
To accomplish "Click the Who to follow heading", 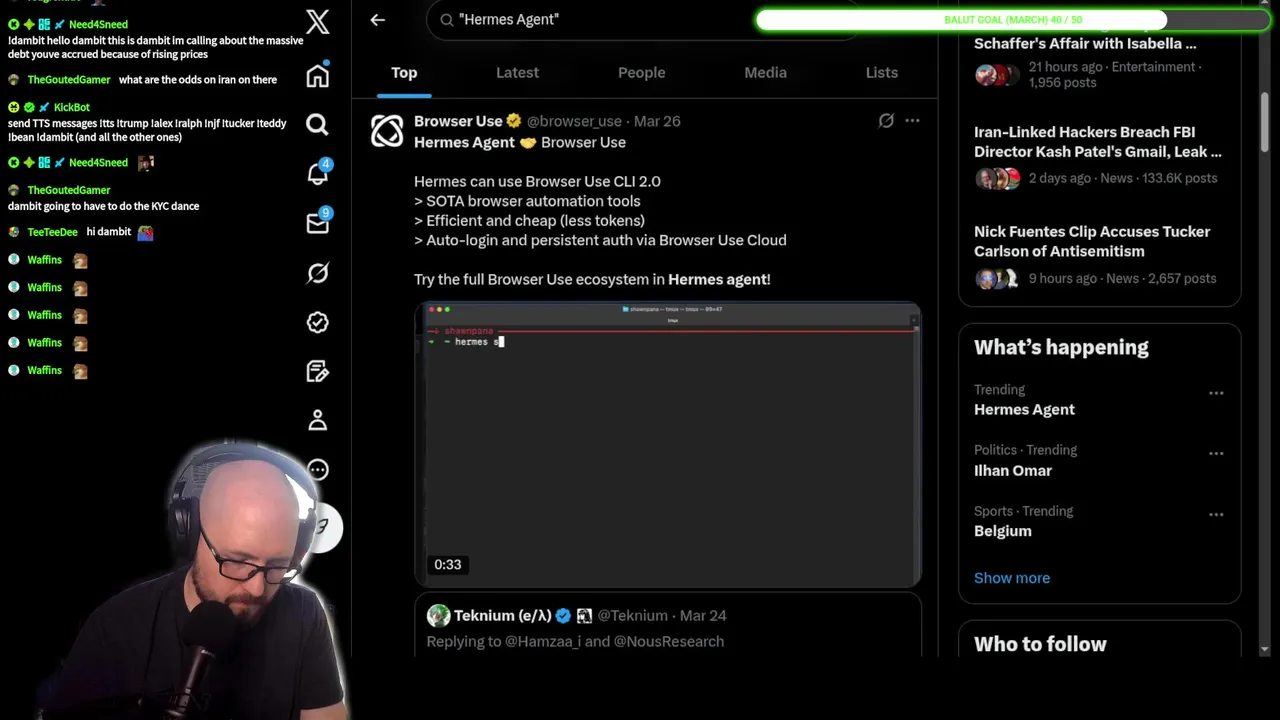I will [1040, 644].
